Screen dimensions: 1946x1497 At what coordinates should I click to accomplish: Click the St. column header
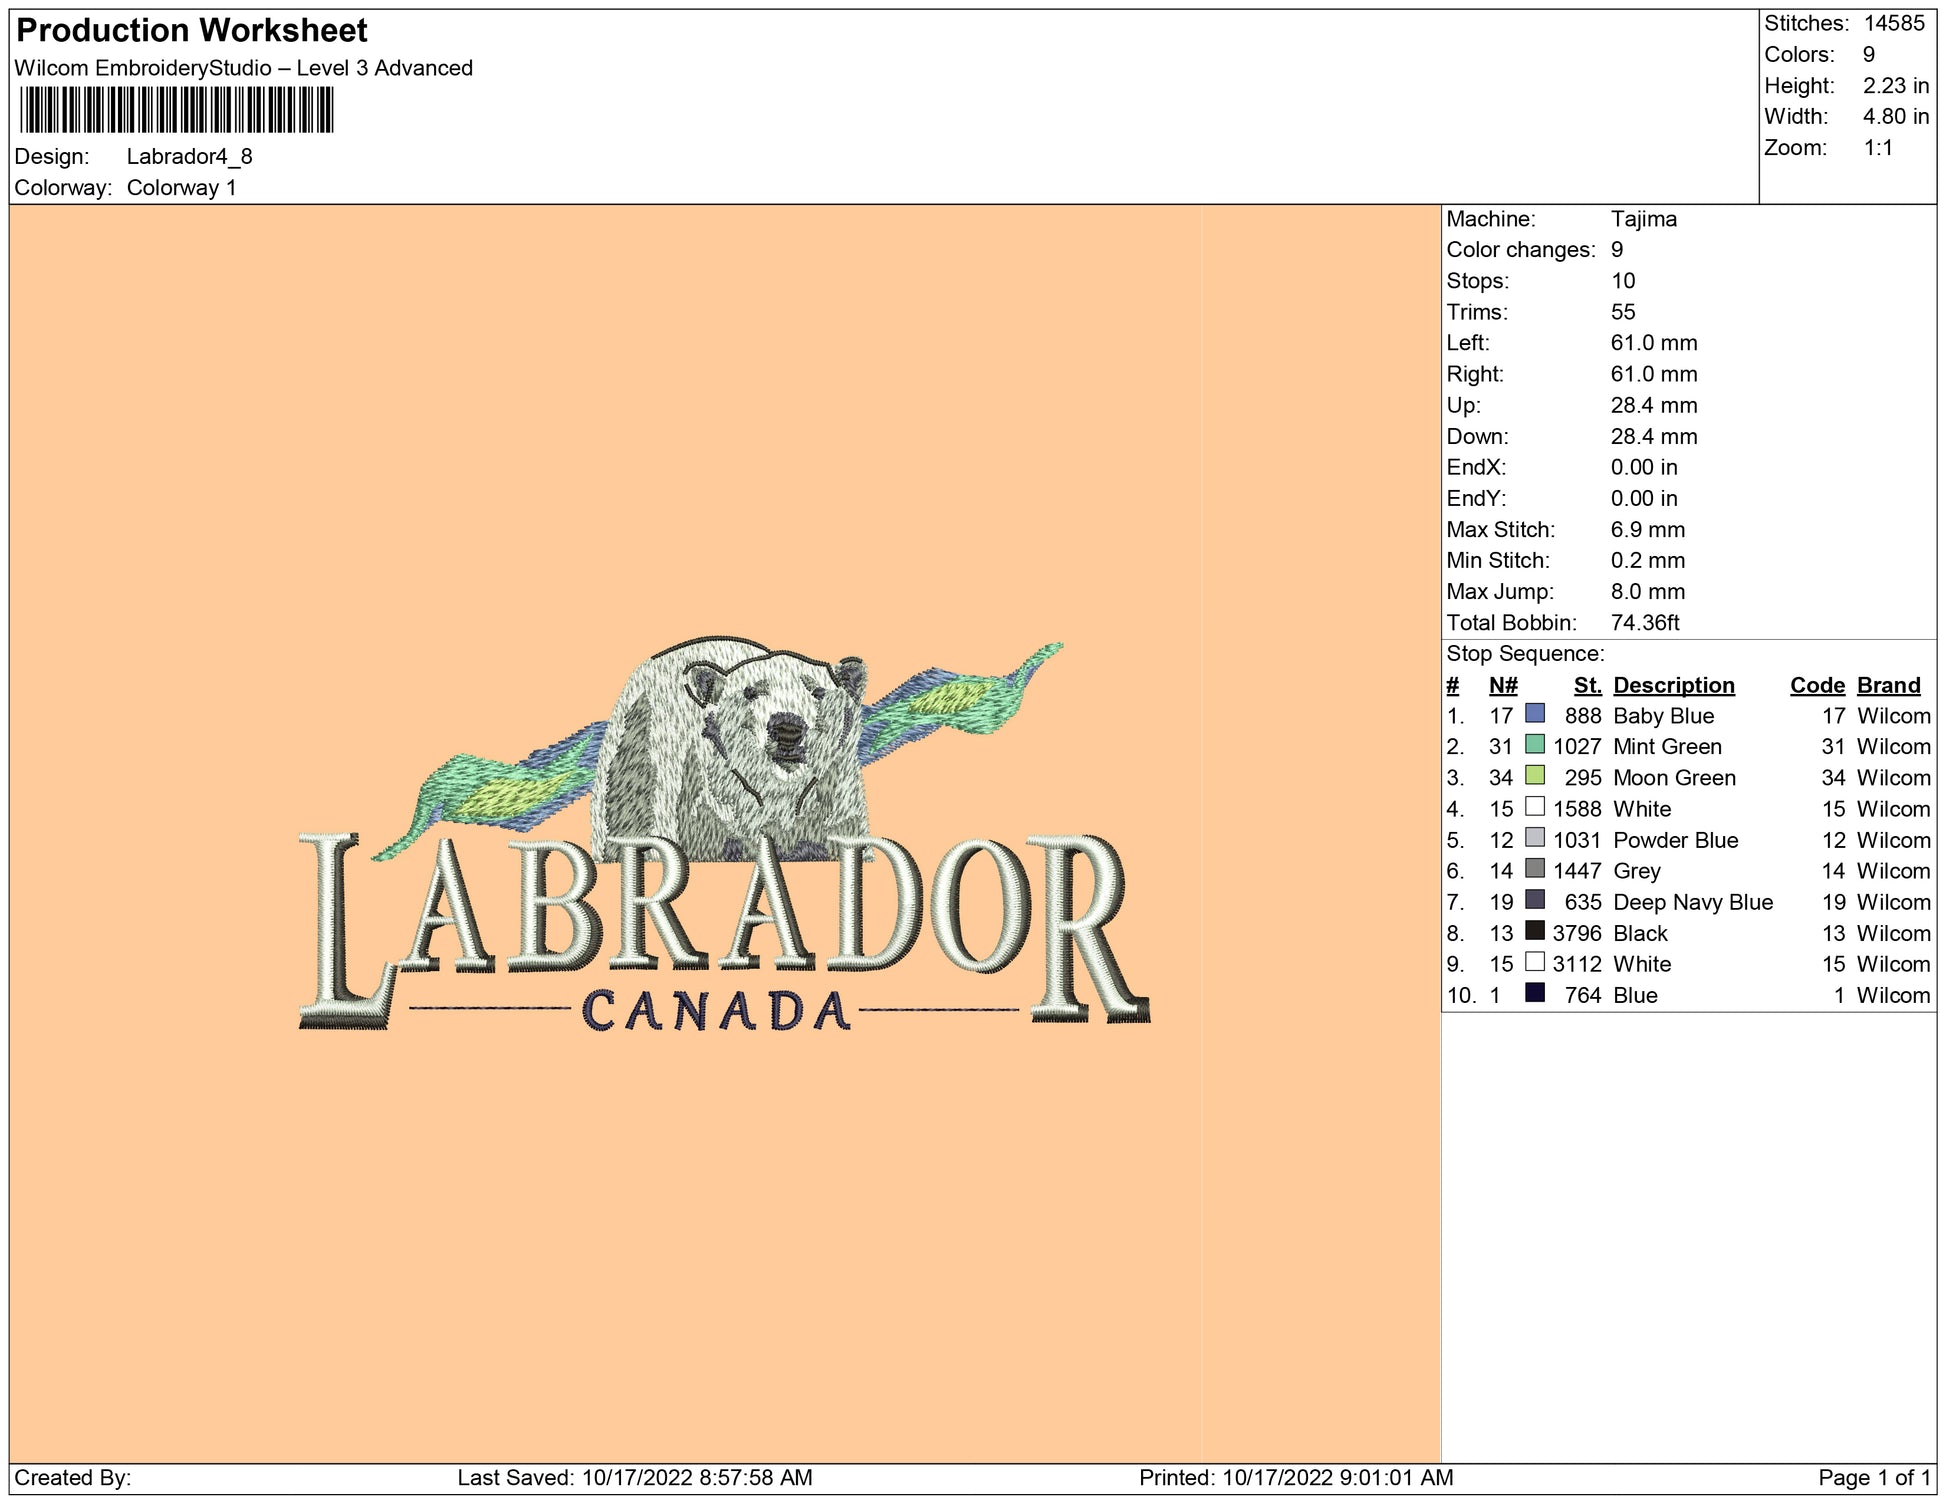pyautogui.click(x=1587, y=685)
